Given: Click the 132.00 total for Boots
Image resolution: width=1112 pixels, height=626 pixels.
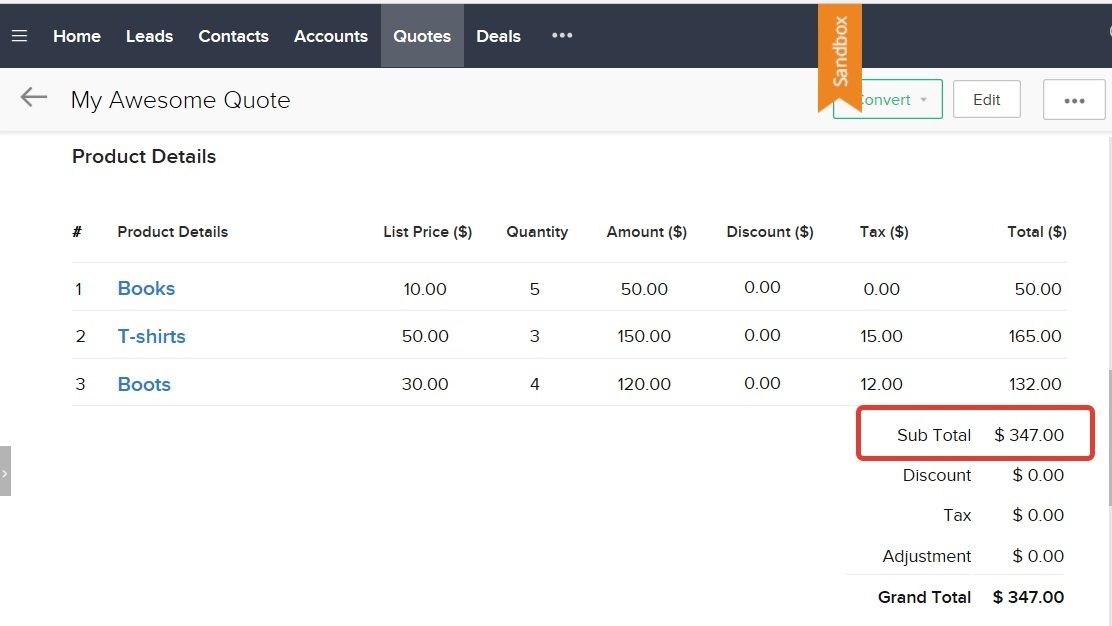Looking at the screenshot, I should (x=1035, y=384).
